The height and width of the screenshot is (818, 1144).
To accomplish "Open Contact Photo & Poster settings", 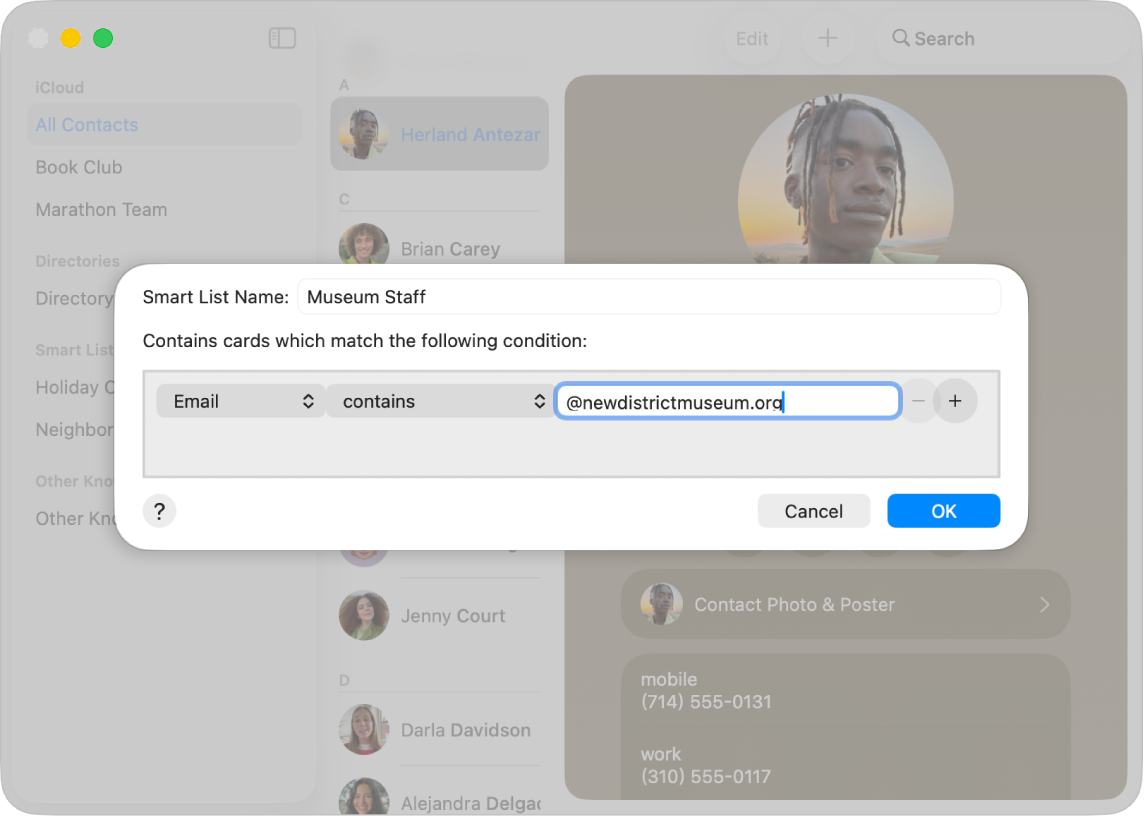I will pyautogui.click(x=845, y=604).
